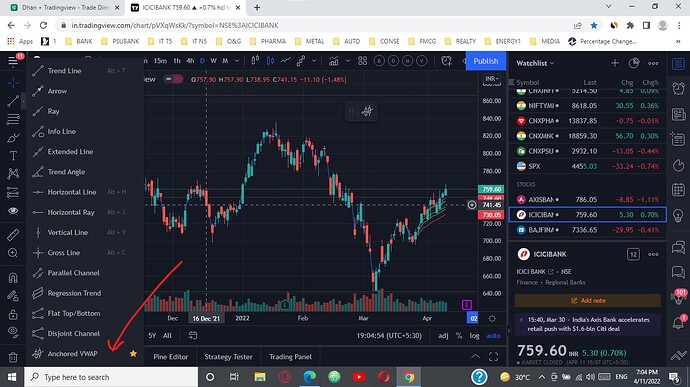Activate the Magnet mode icon
This screenshot has width=690, height=387.
coord(13,278)
